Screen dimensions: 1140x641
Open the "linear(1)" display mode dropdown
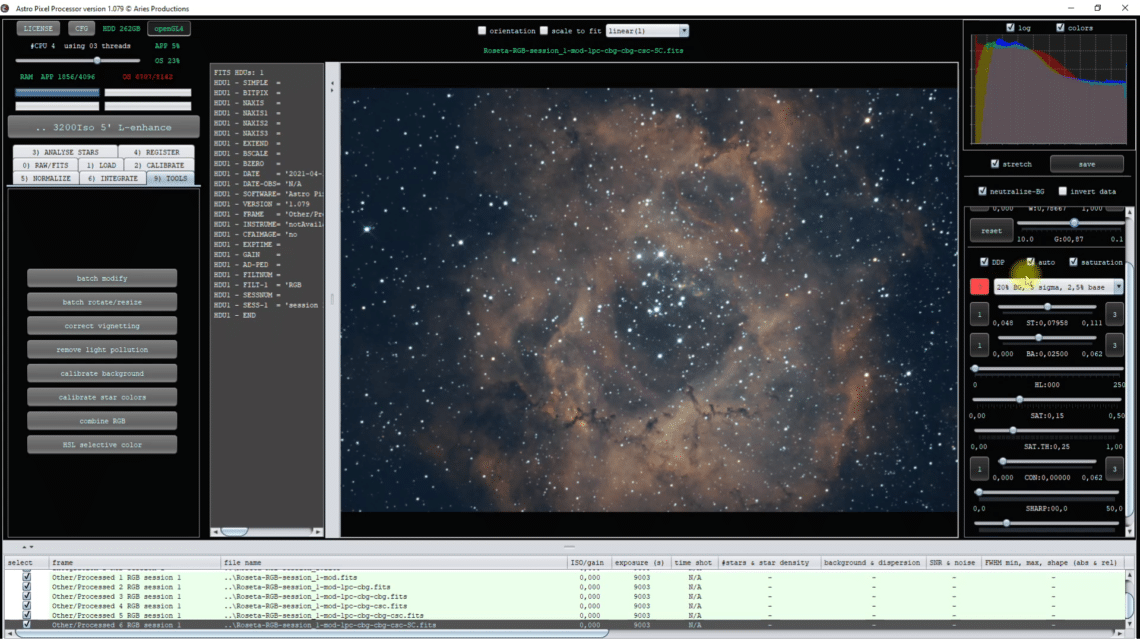pos(646,30)
